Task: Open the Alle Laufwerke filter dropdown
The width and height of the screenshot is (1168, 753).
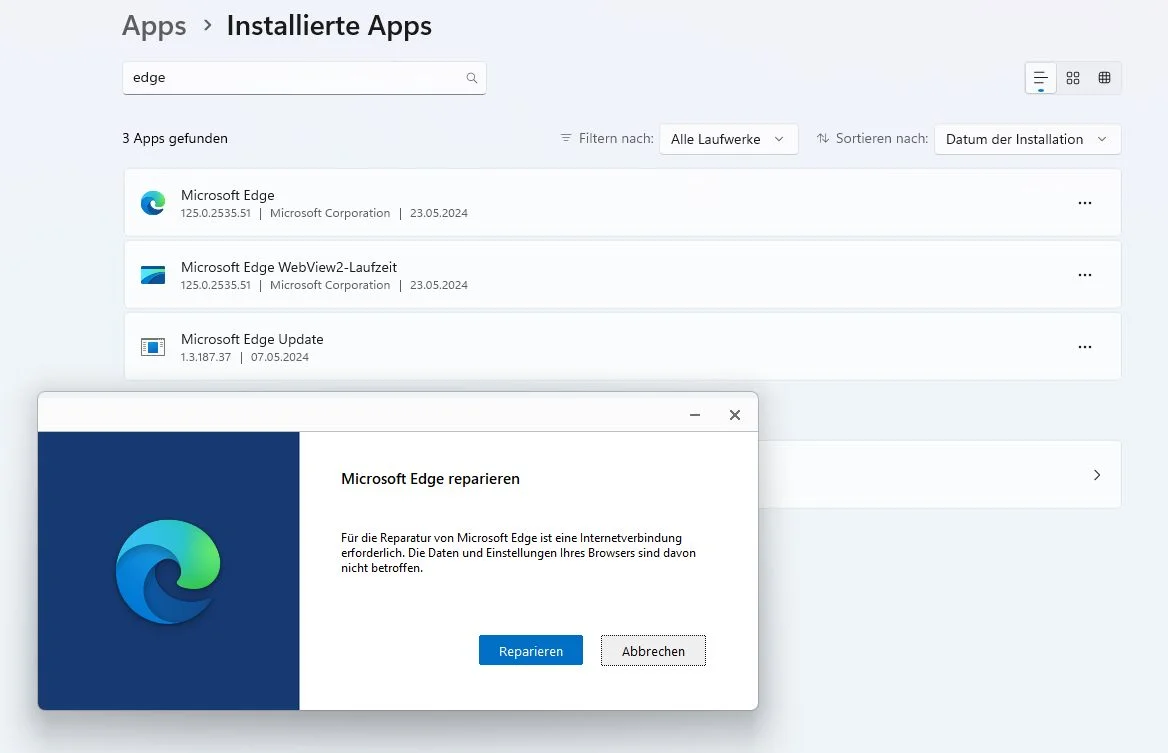Action: (x=729, y=139)
